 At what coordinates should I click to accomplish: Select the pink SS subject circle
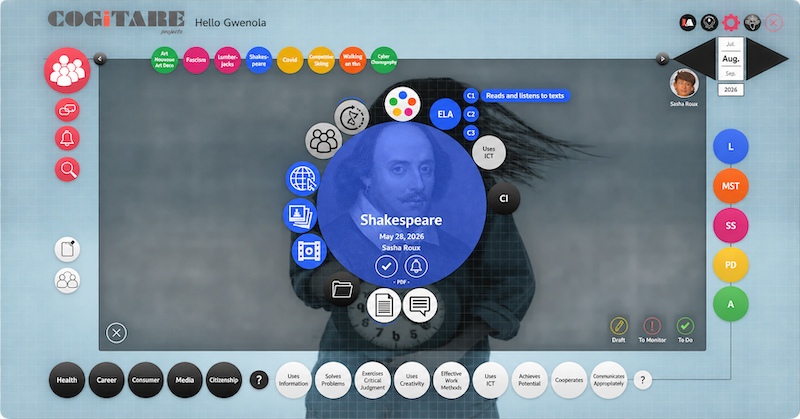(731, 225)
